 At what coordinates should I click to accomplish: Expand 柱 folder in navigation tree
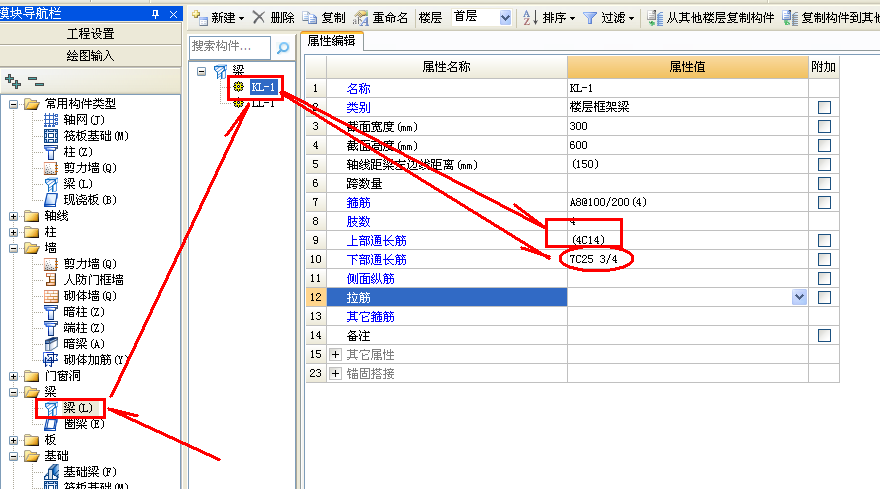[x=13, y=232]
